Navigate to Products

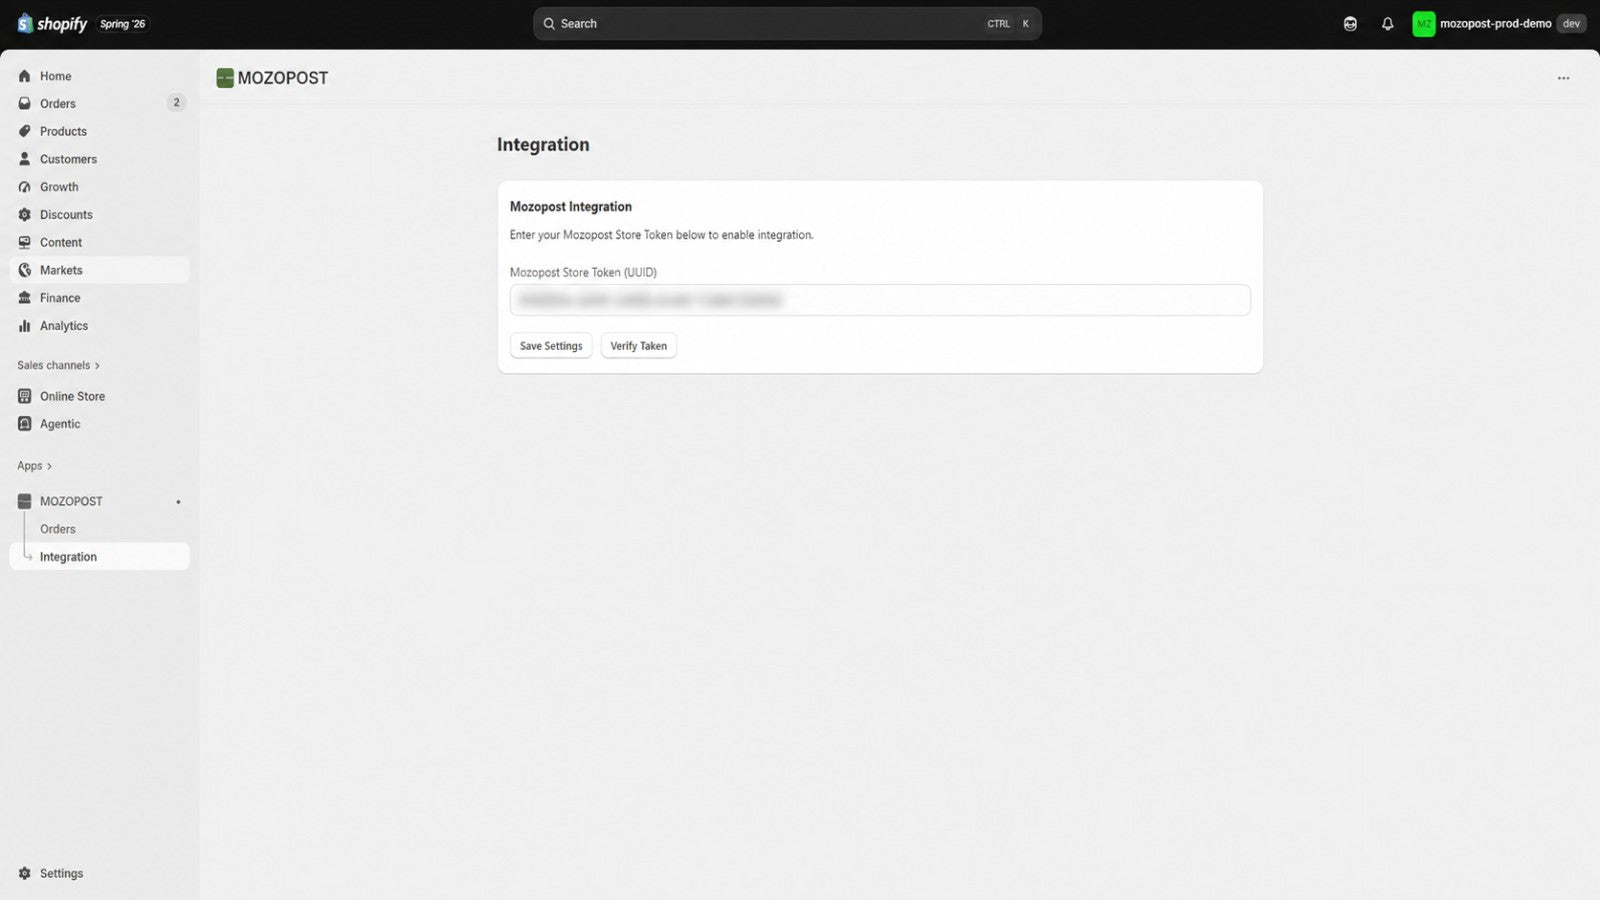[99, 131]
